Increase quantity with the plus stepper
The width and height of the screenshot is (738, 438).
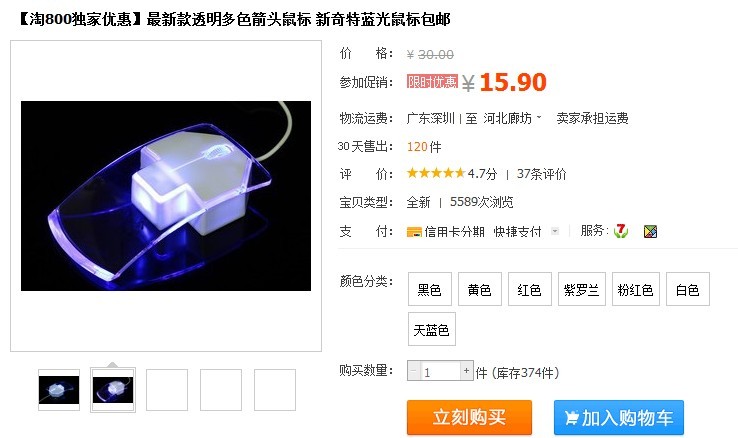coord(466,371)
